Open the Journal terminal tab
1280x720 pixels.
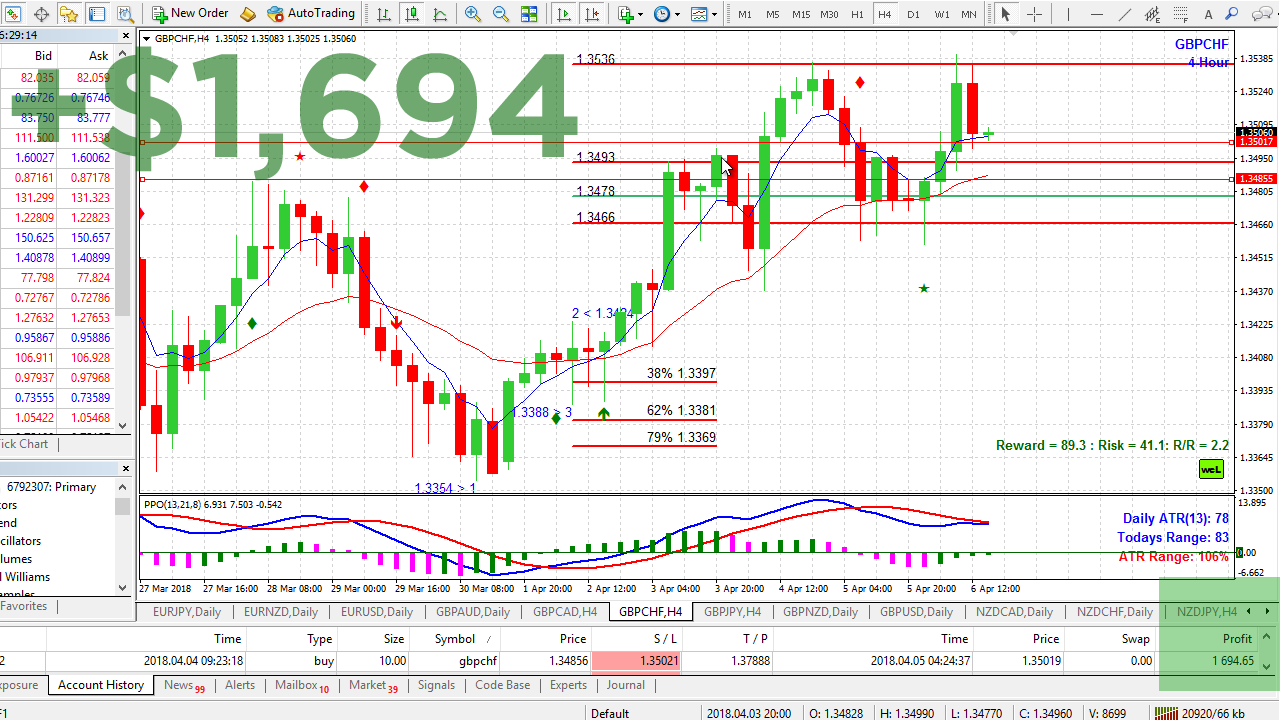click(626, 685)
